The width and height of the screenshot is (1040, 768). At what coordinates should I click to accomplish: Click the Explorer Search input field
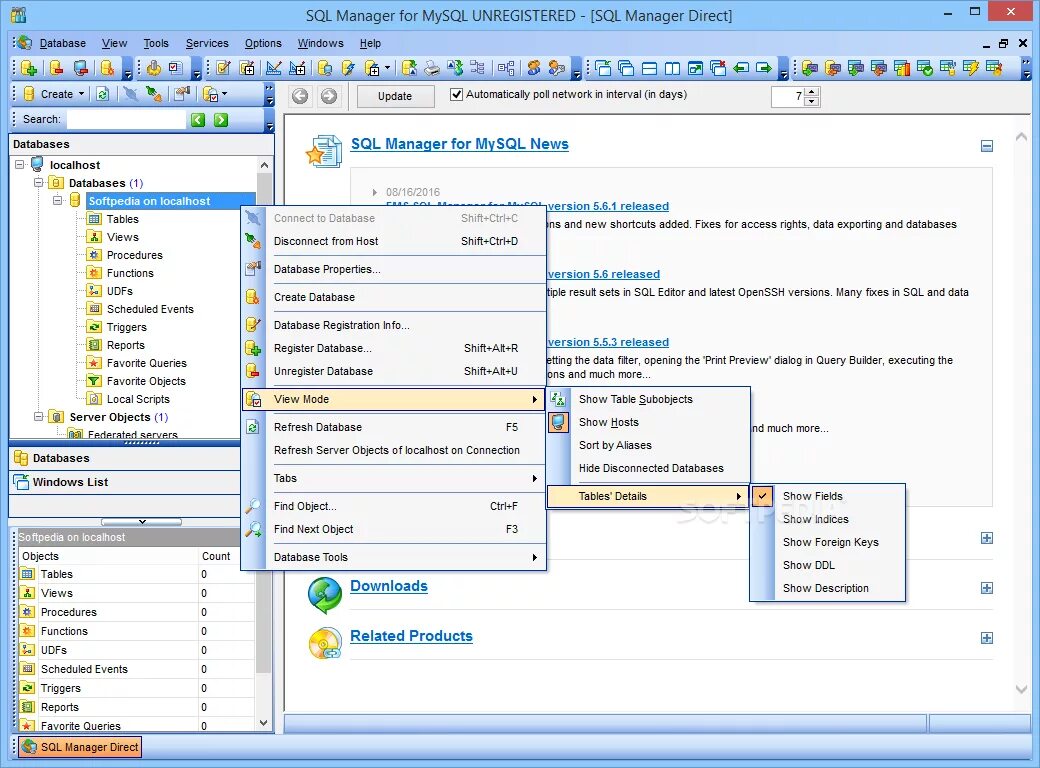[x=126, y=119]
